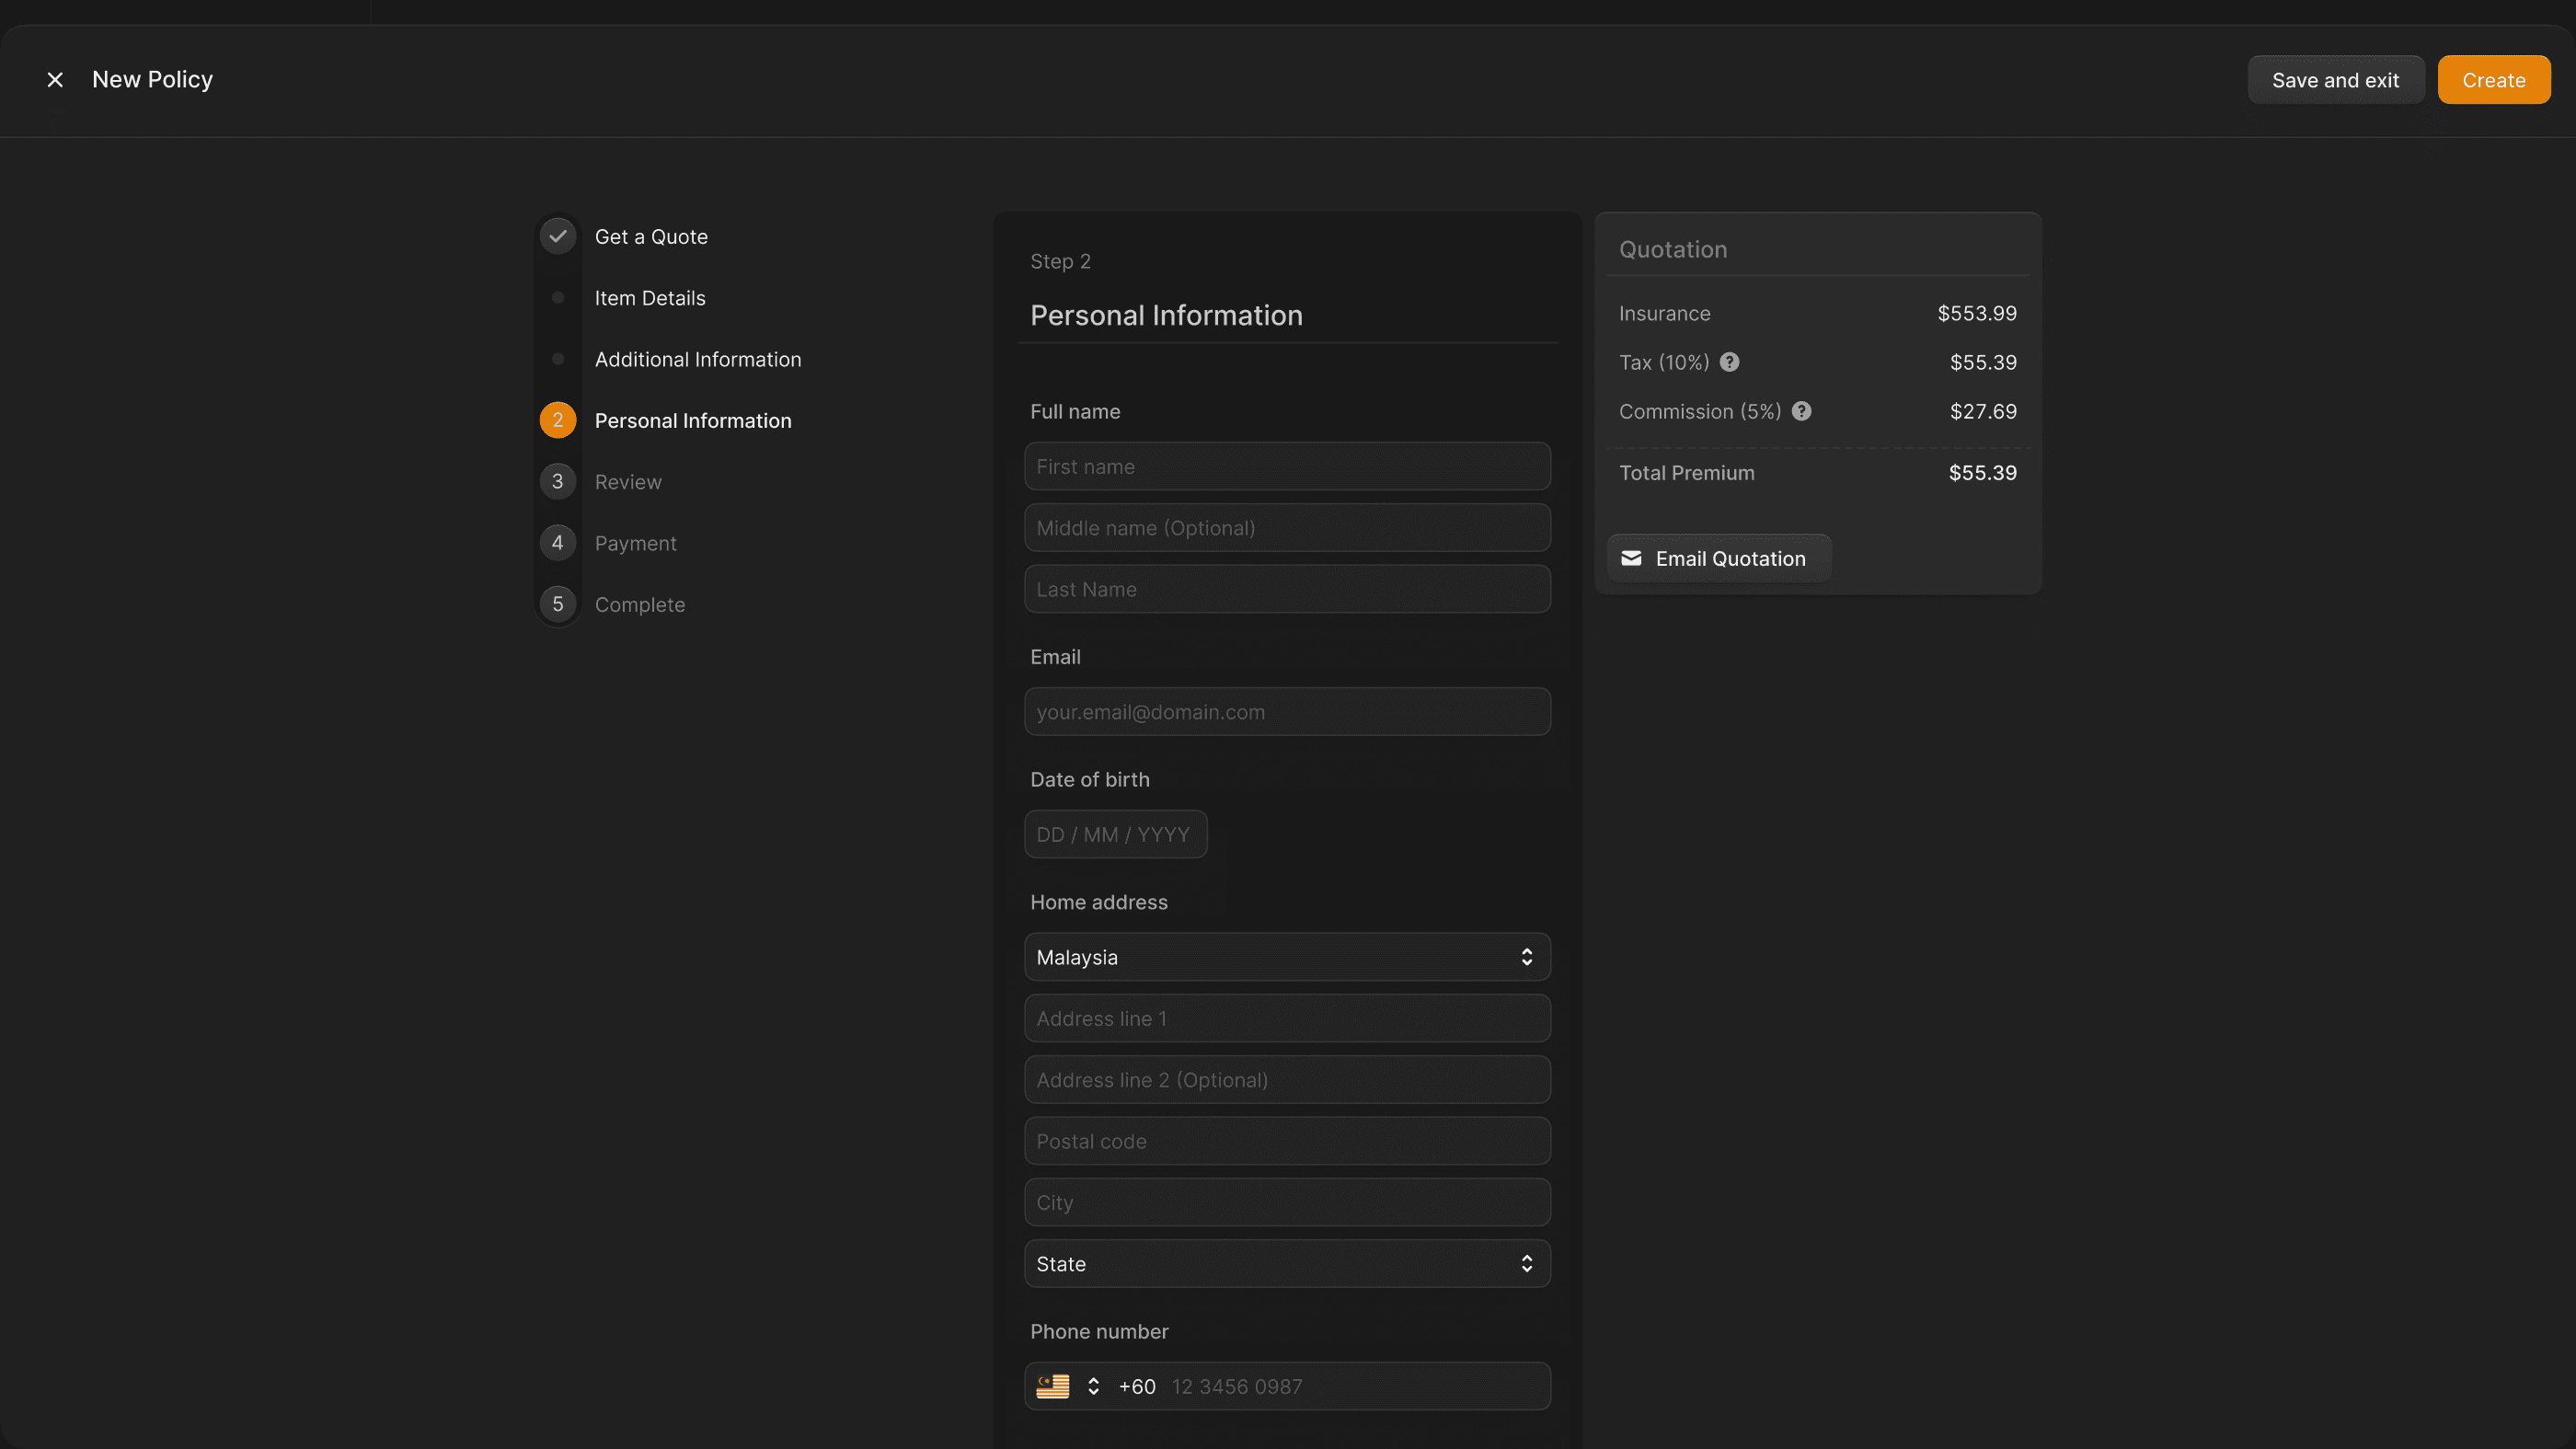Click the Get a Quote checkmark icon

click(558, 236)
